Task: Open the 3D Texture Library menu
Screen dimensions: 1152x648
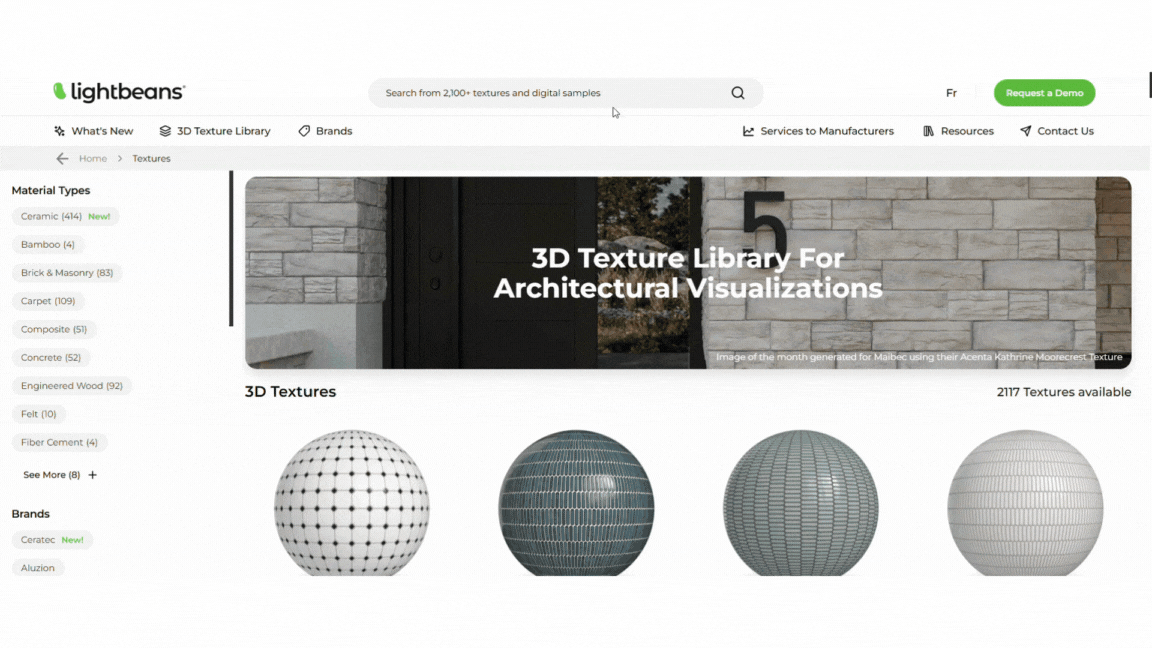Action: (x=215, y=132)
